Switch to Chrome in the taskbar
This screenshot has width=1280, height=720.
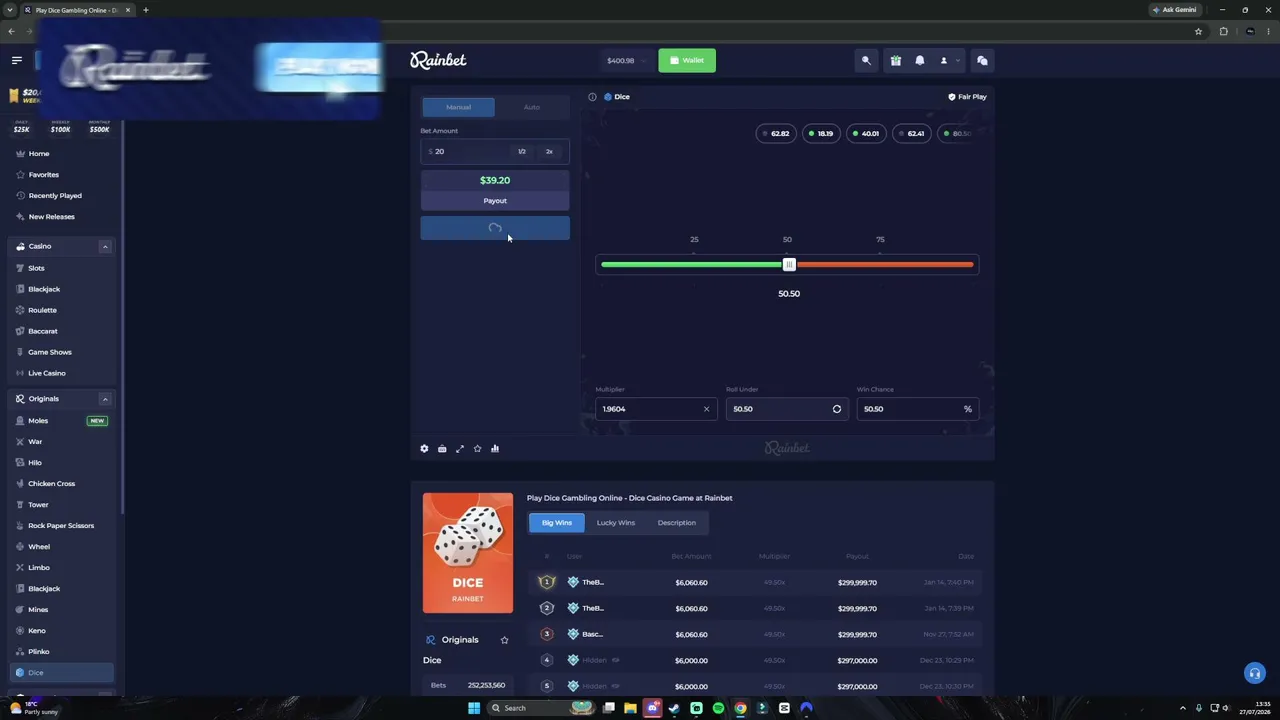(x=740, y=708)
